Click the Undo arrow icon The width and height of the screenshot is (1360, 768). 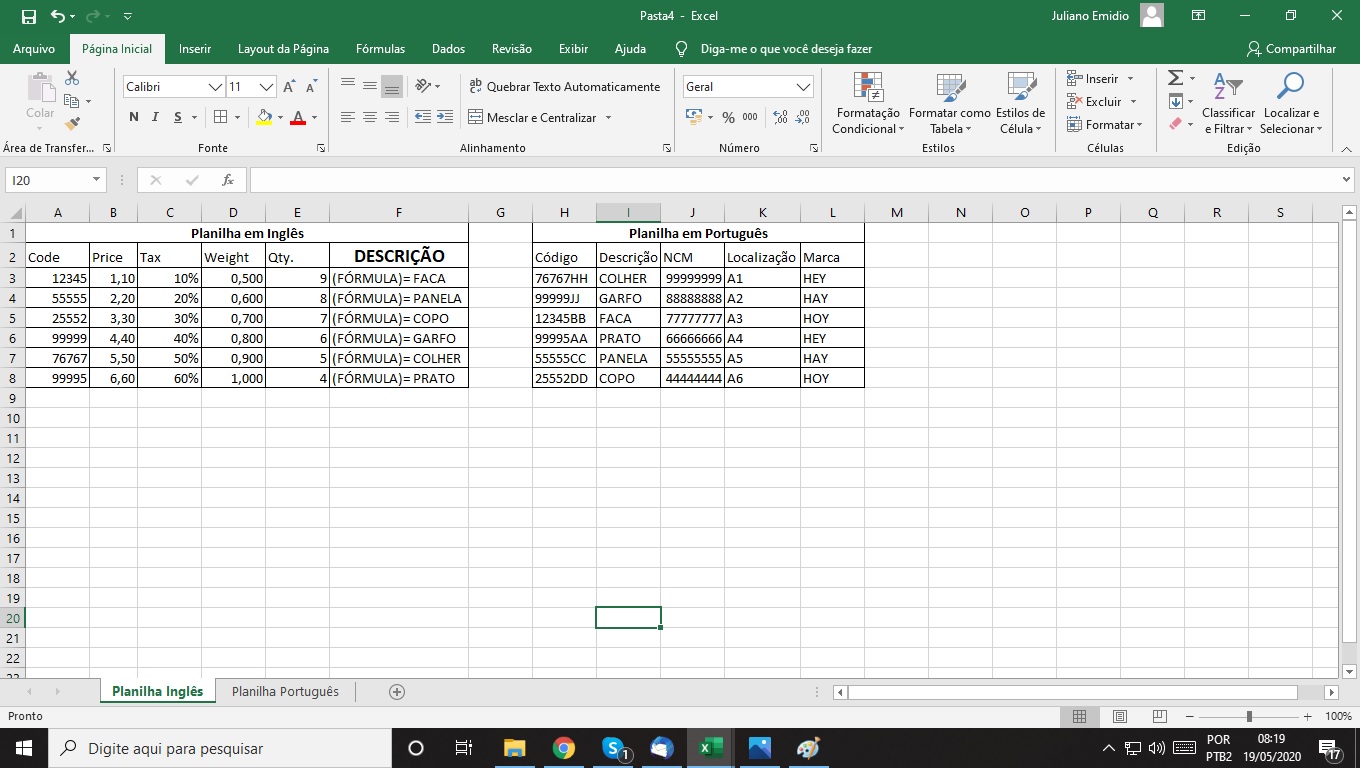(x=57, y=16)
